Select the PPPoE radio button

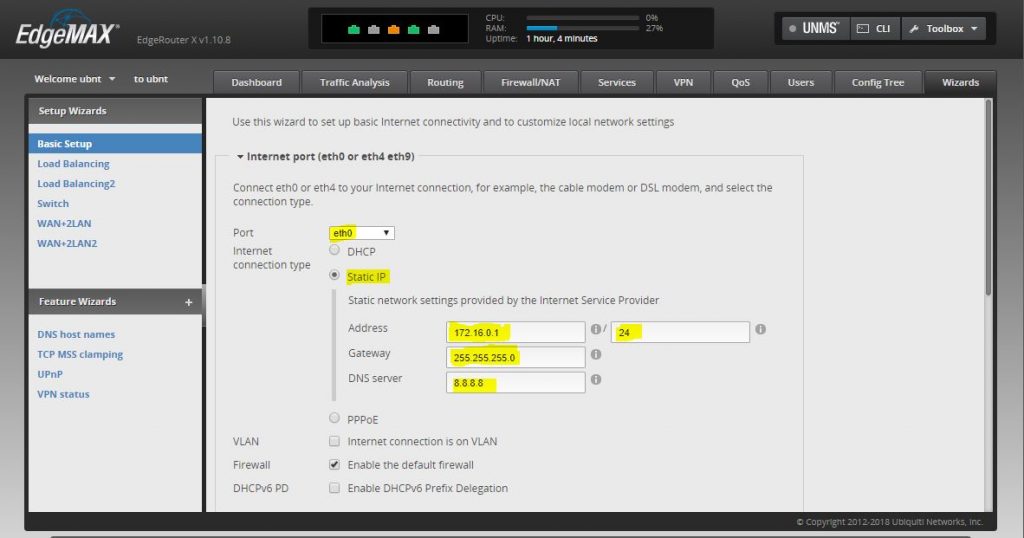click(334, 417)
